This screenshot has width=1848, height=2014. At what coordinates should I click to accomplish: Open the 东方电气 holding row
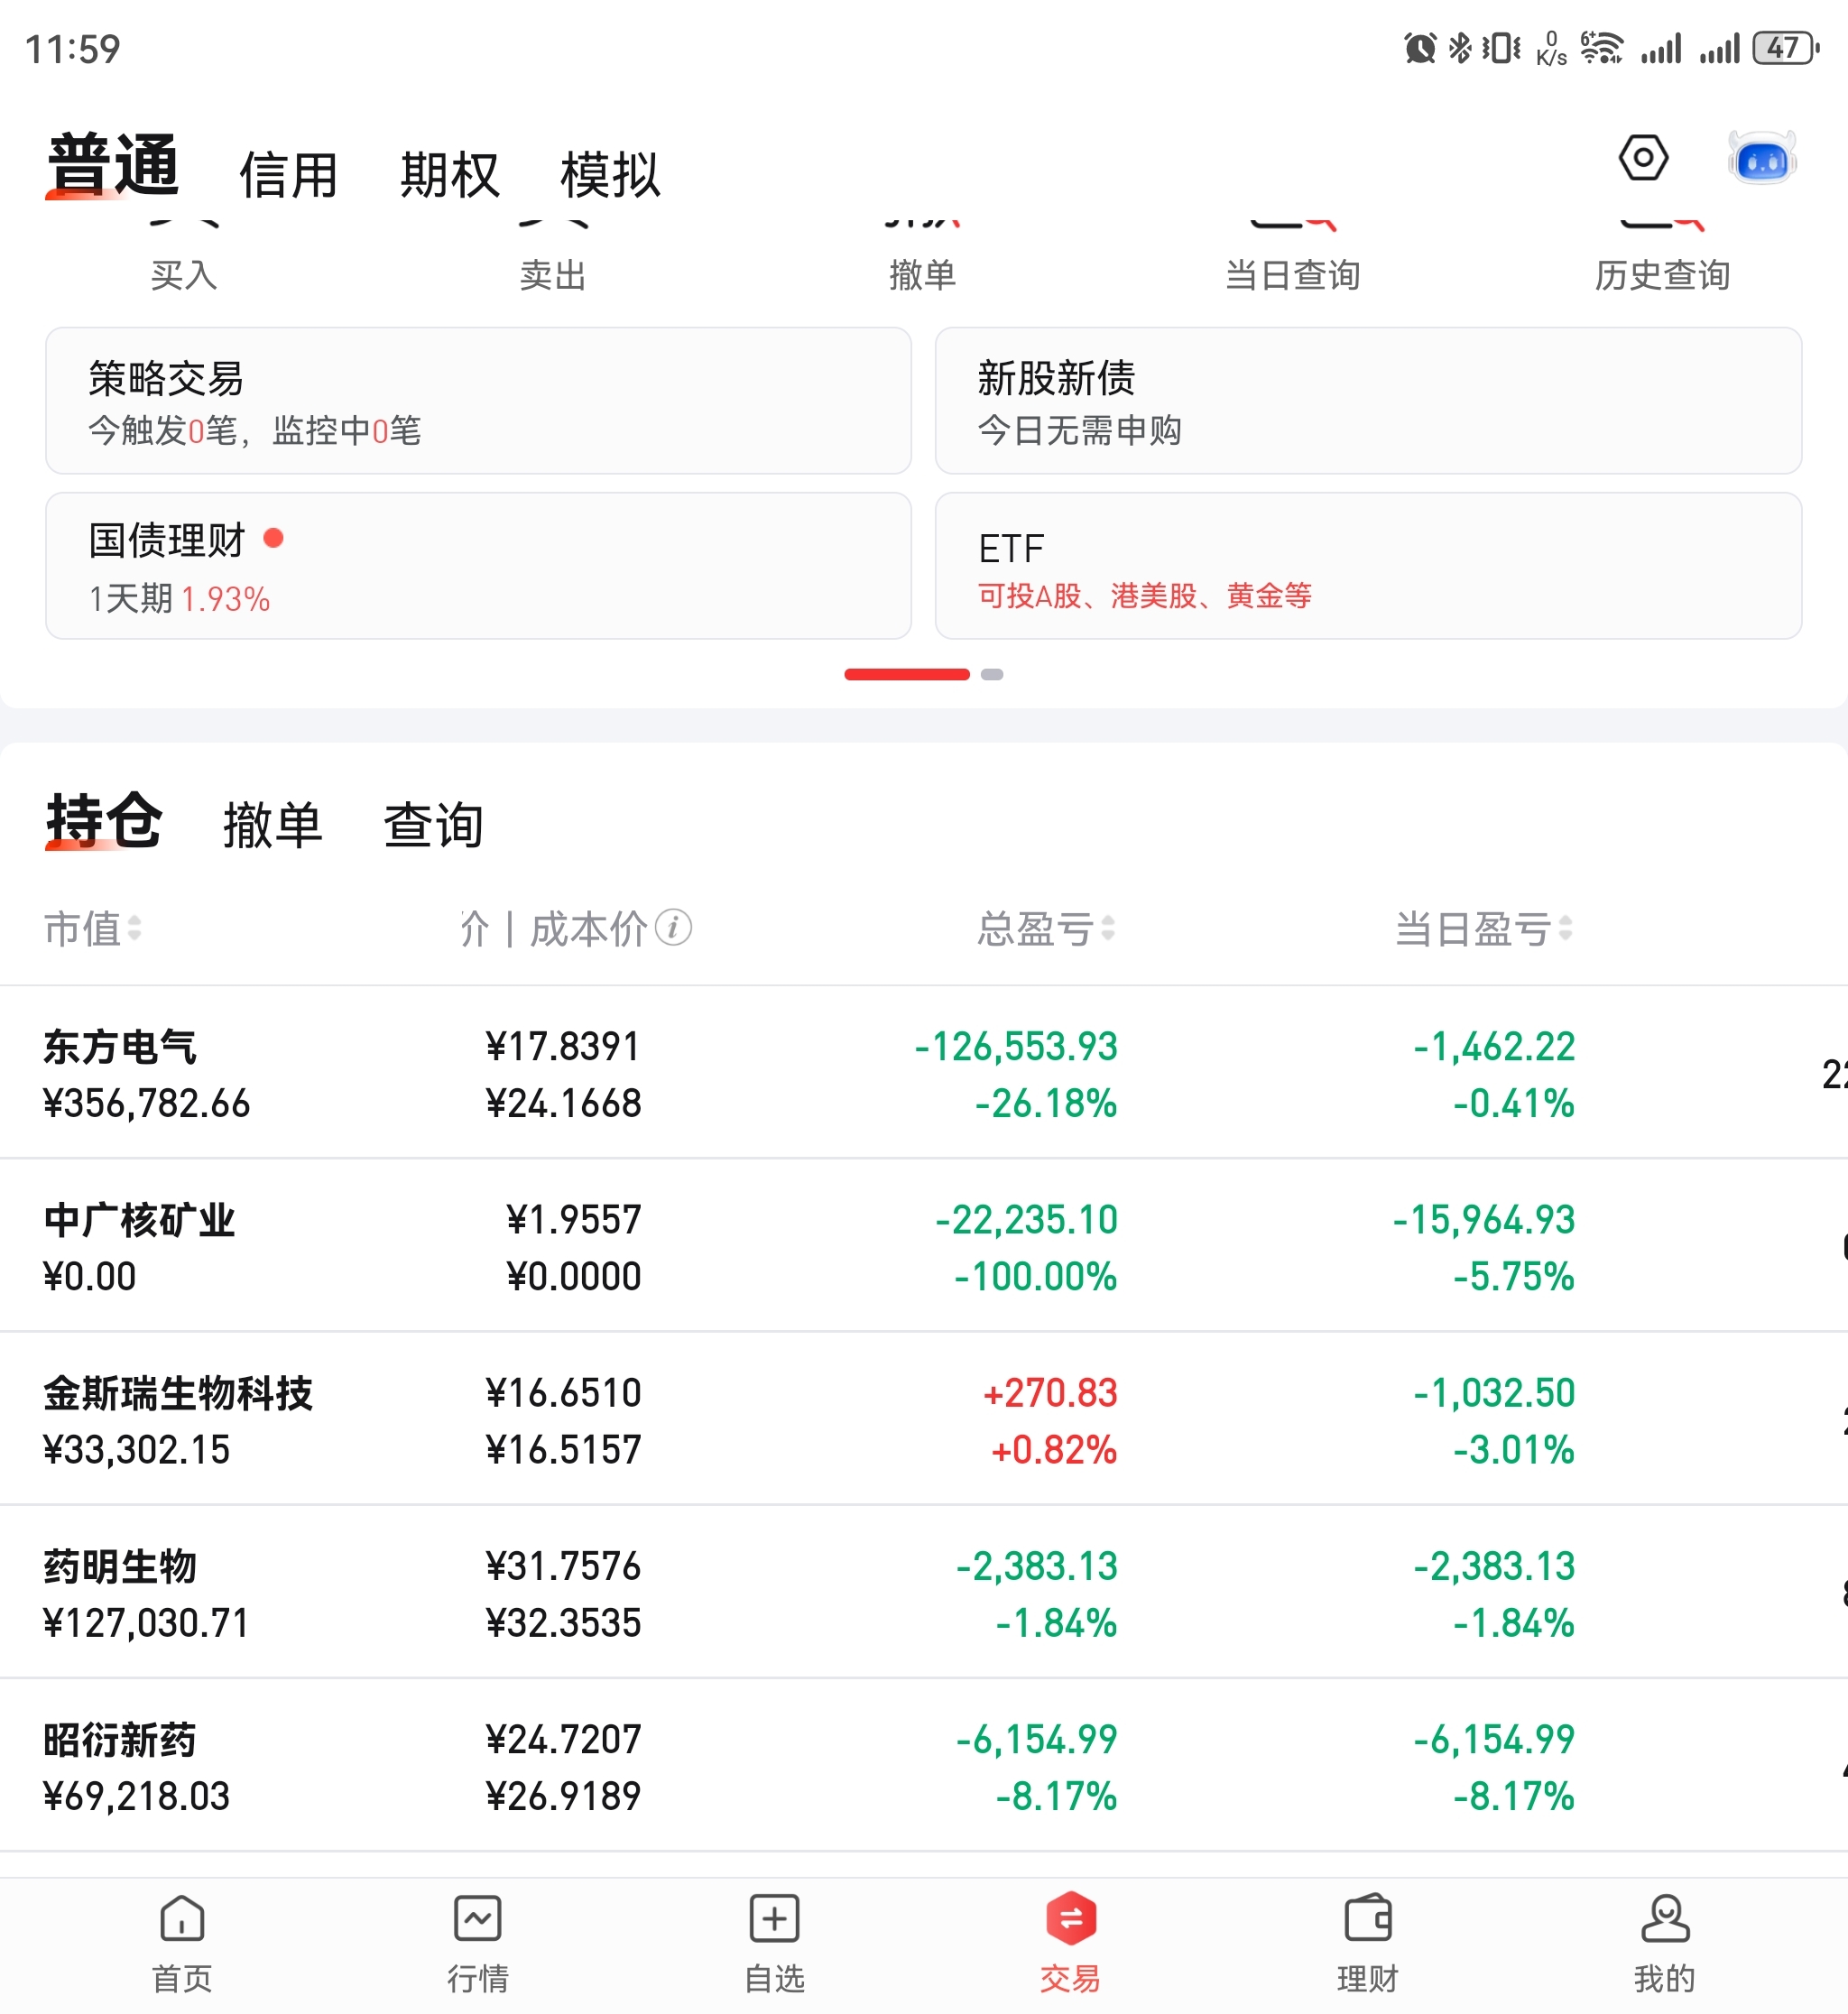924,1074
